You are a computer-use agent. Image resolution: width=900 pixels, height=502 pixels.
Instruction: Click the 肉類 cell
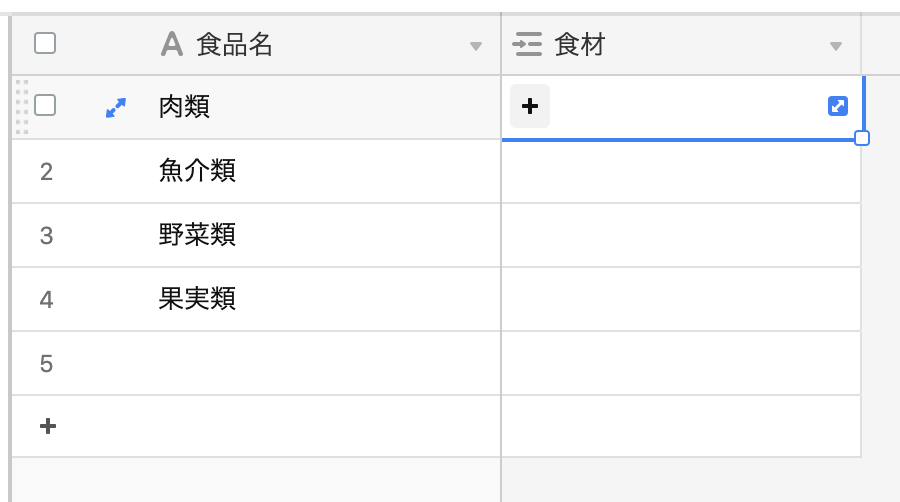click(300, 107)
